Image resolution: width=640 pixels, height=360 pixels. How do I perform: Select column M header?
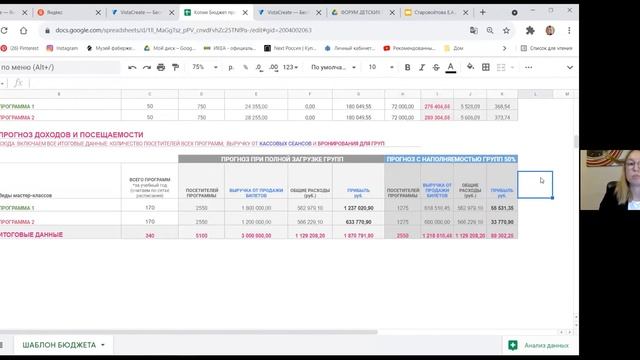[567, 94]
